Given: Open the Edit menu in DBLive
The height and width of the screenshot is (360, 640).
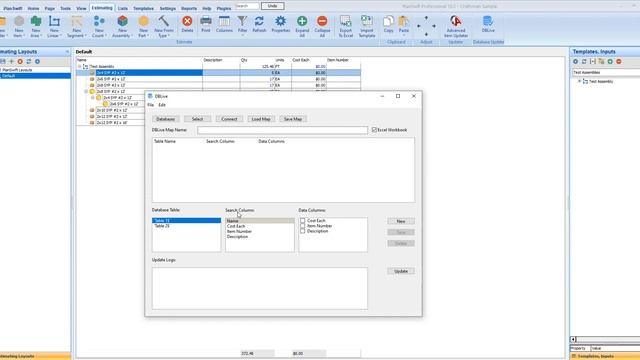Looking at the screenshot, I should pos(162,105).
